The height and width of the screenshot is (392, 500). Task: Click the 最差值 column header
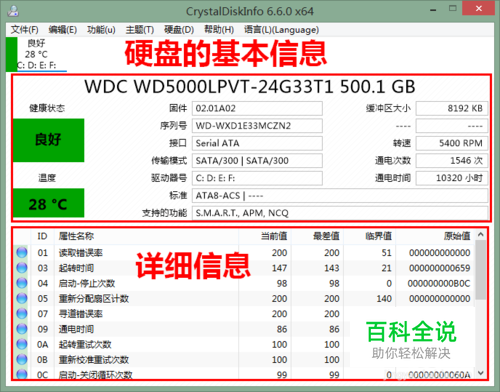pos(318,236)
